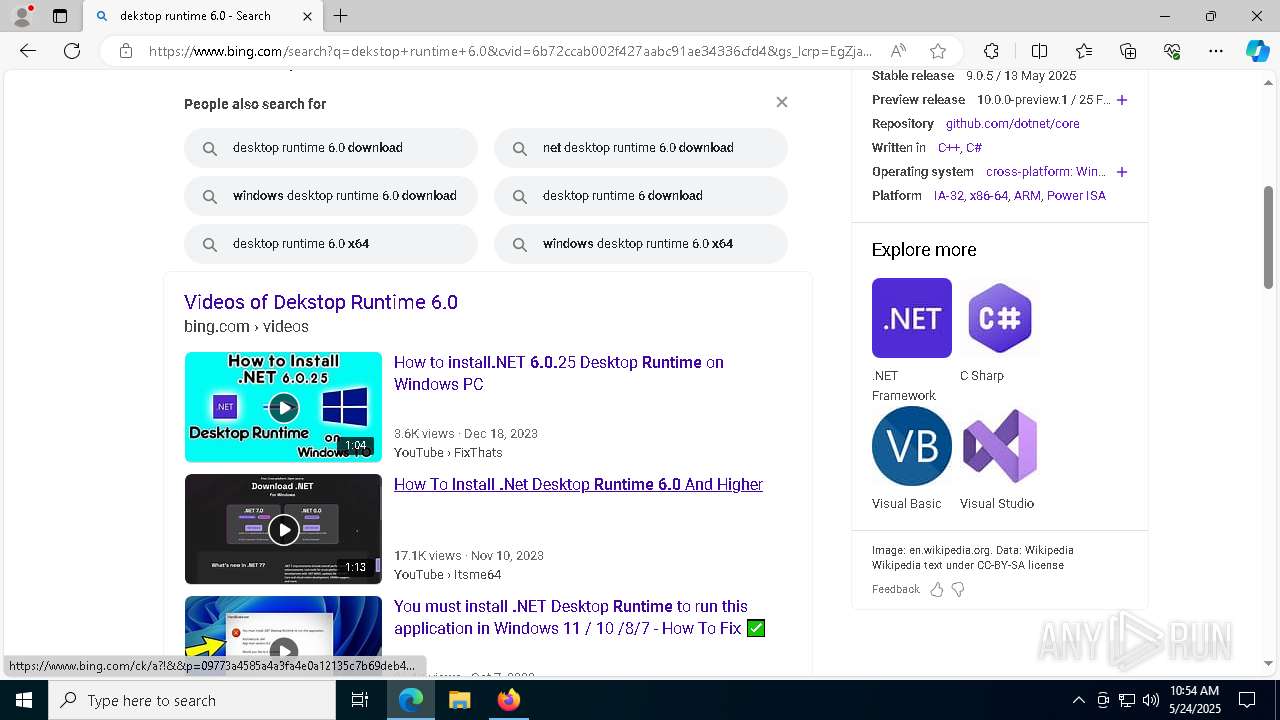This screenshot has width=1280, height=720.
Task: Search 'desktop runtime 6.0 download' suggestion
Action: pos(331,148)
